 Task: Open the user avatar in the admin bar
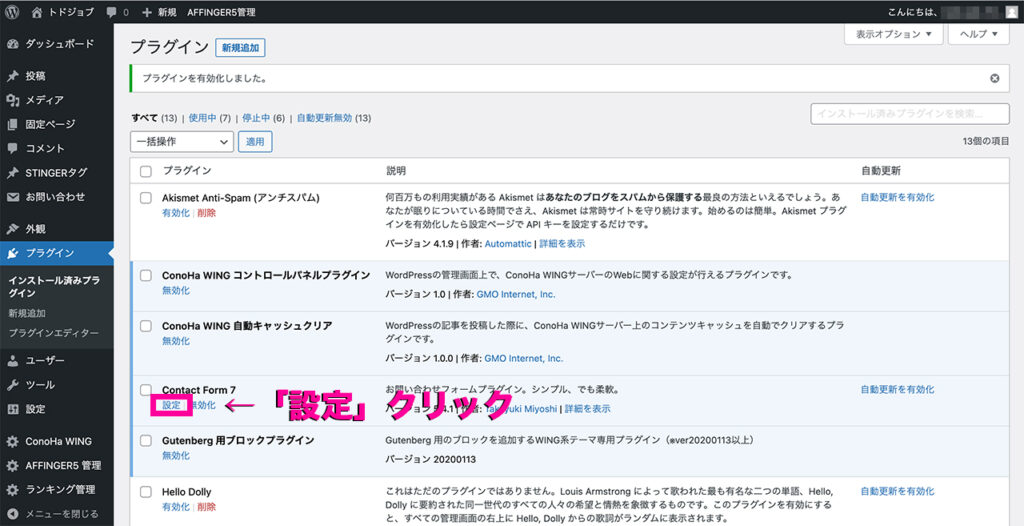click(x=1011, y=12)
